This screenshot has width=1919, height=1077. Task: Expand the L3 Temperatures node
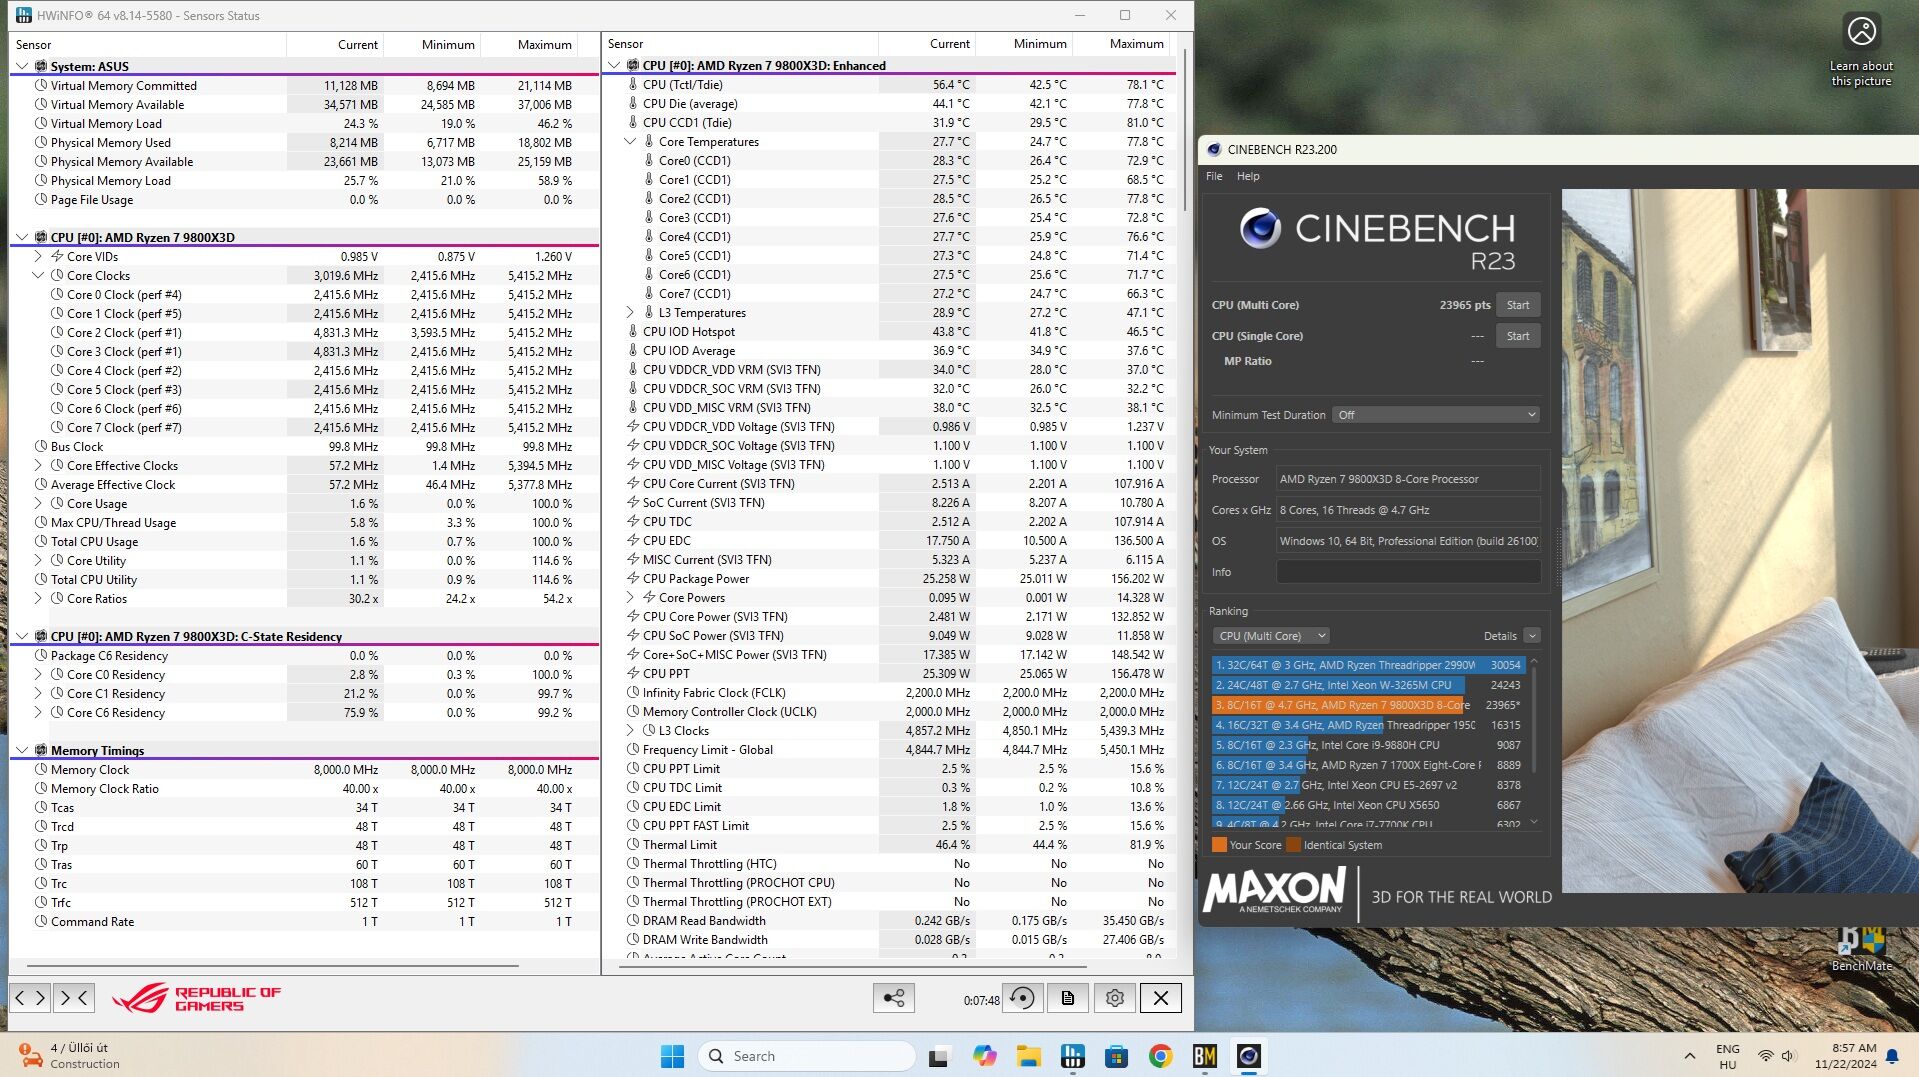pos(630,312)
